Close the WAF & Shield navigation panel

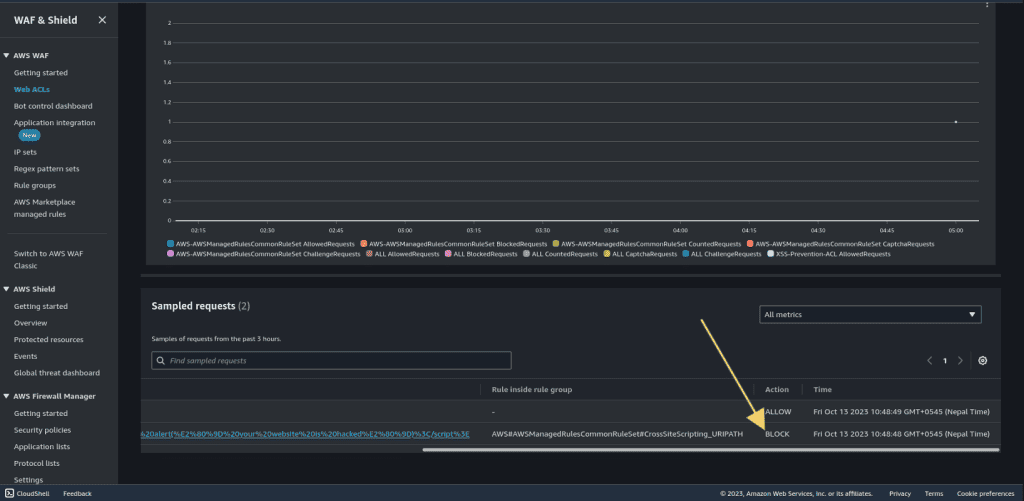point(102,20)
